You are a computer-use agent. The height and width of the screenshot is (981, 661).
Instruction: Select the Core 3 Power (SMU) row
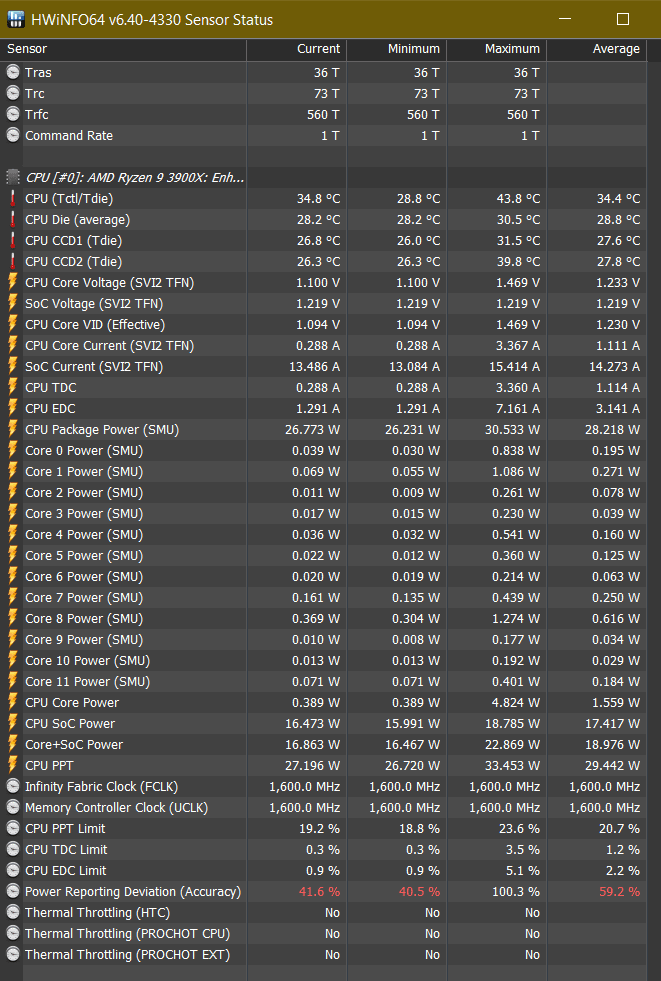click(323, 513)
